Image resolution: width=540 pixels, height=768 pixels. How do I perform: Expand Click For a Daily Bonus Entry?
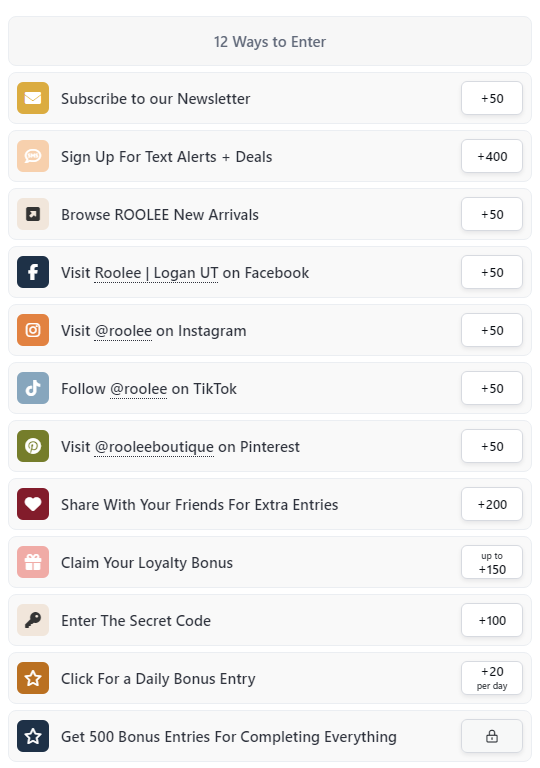coord(270,678)
